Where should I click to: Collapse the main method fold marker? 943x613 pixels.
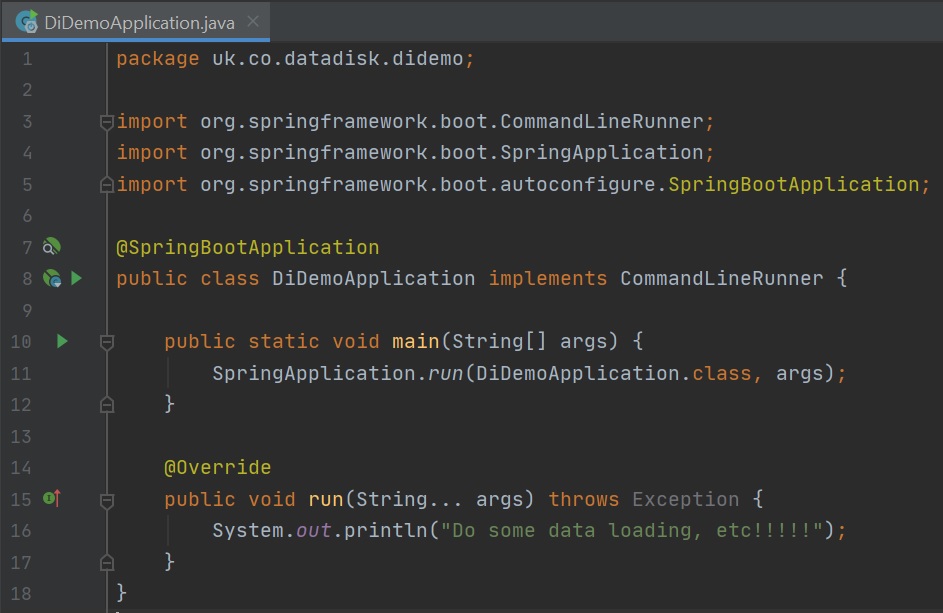(106, 342)
